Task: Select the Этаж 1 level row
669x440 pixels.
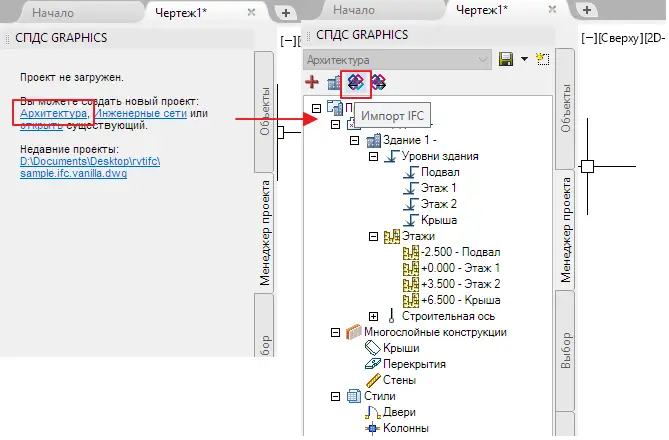Action: click(430, 188)
